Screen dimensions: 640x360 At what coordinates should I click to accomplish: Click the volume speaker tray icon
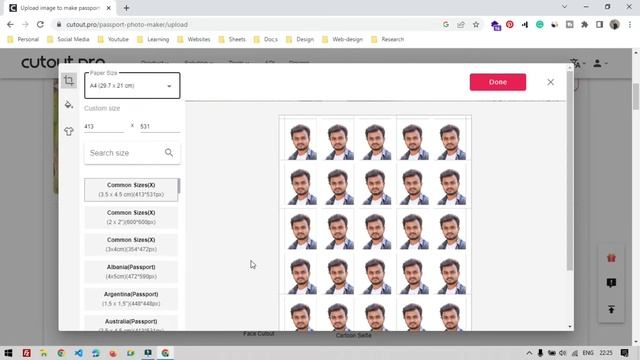click(563, 353)
